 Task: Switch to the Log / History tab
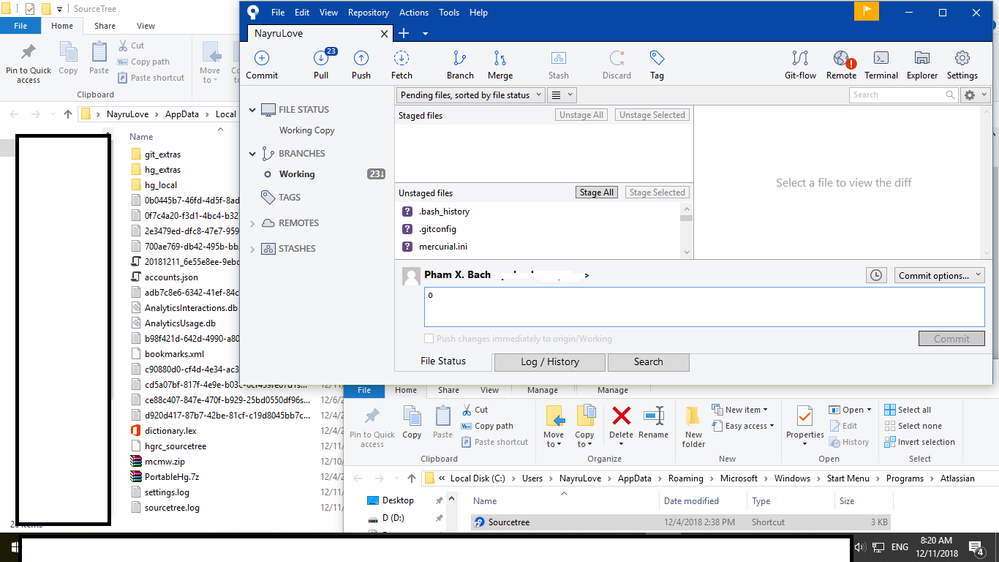point(550,362)
